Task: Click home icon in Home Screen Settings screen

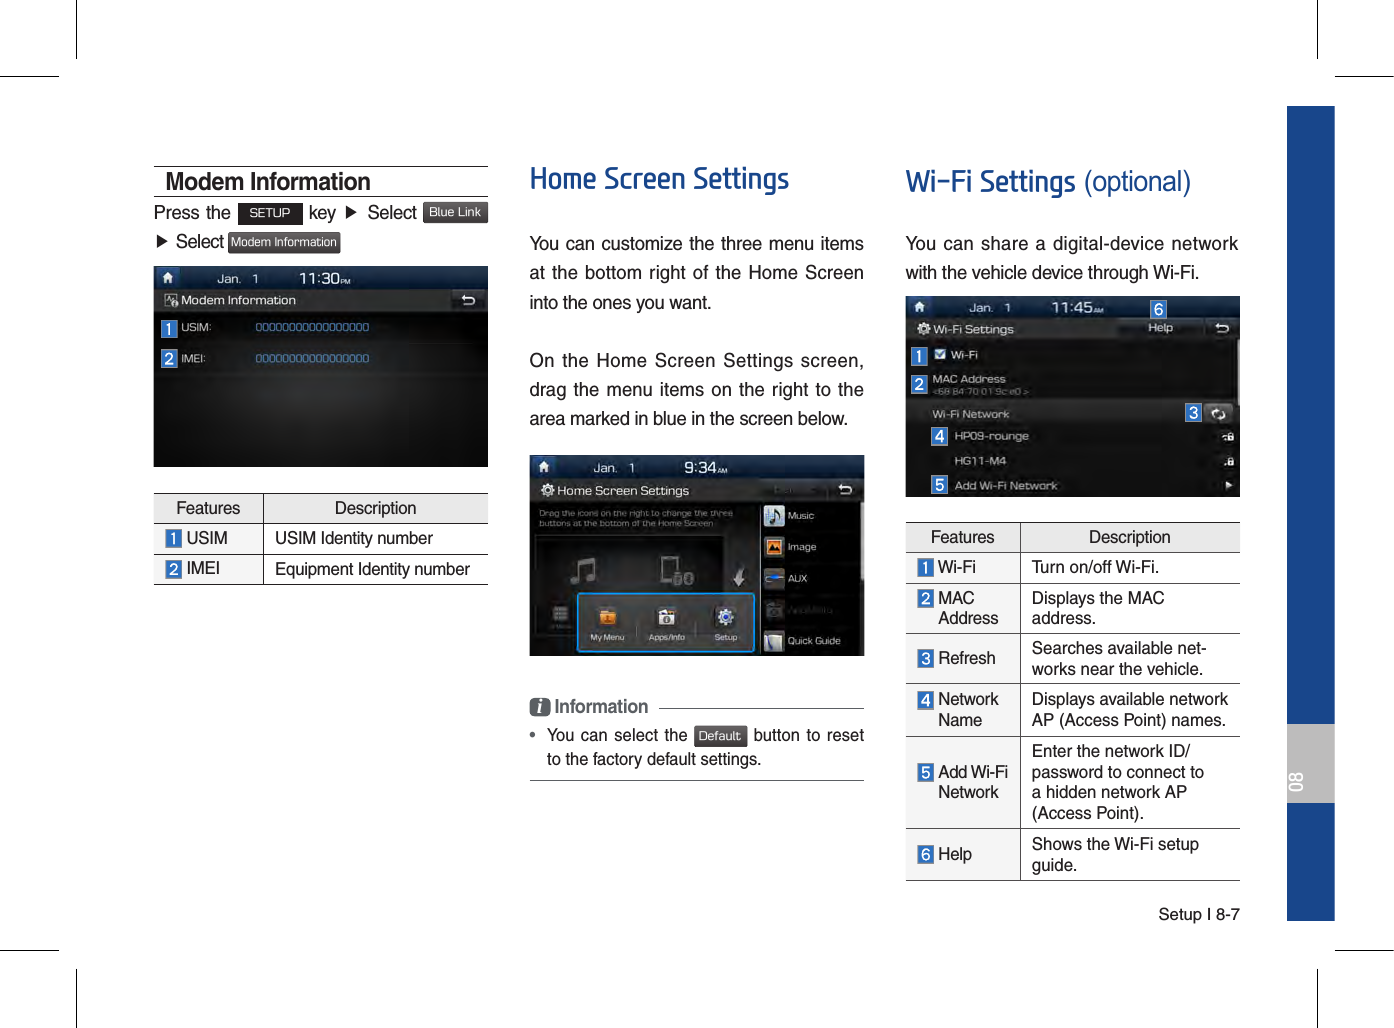Action: tap(544, 467)
